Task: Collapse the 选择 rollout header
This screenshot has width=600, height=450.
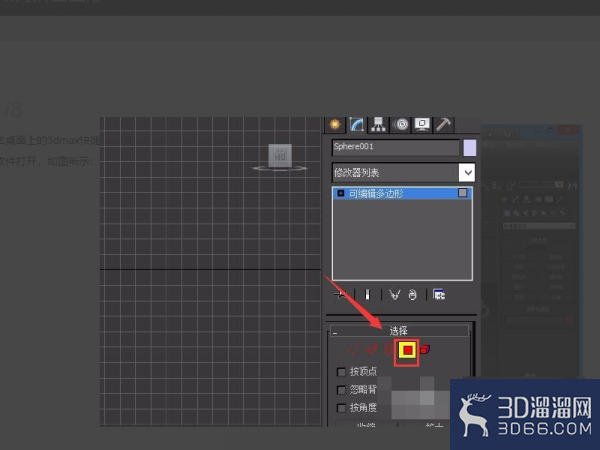Action: (x=399, y=331)
